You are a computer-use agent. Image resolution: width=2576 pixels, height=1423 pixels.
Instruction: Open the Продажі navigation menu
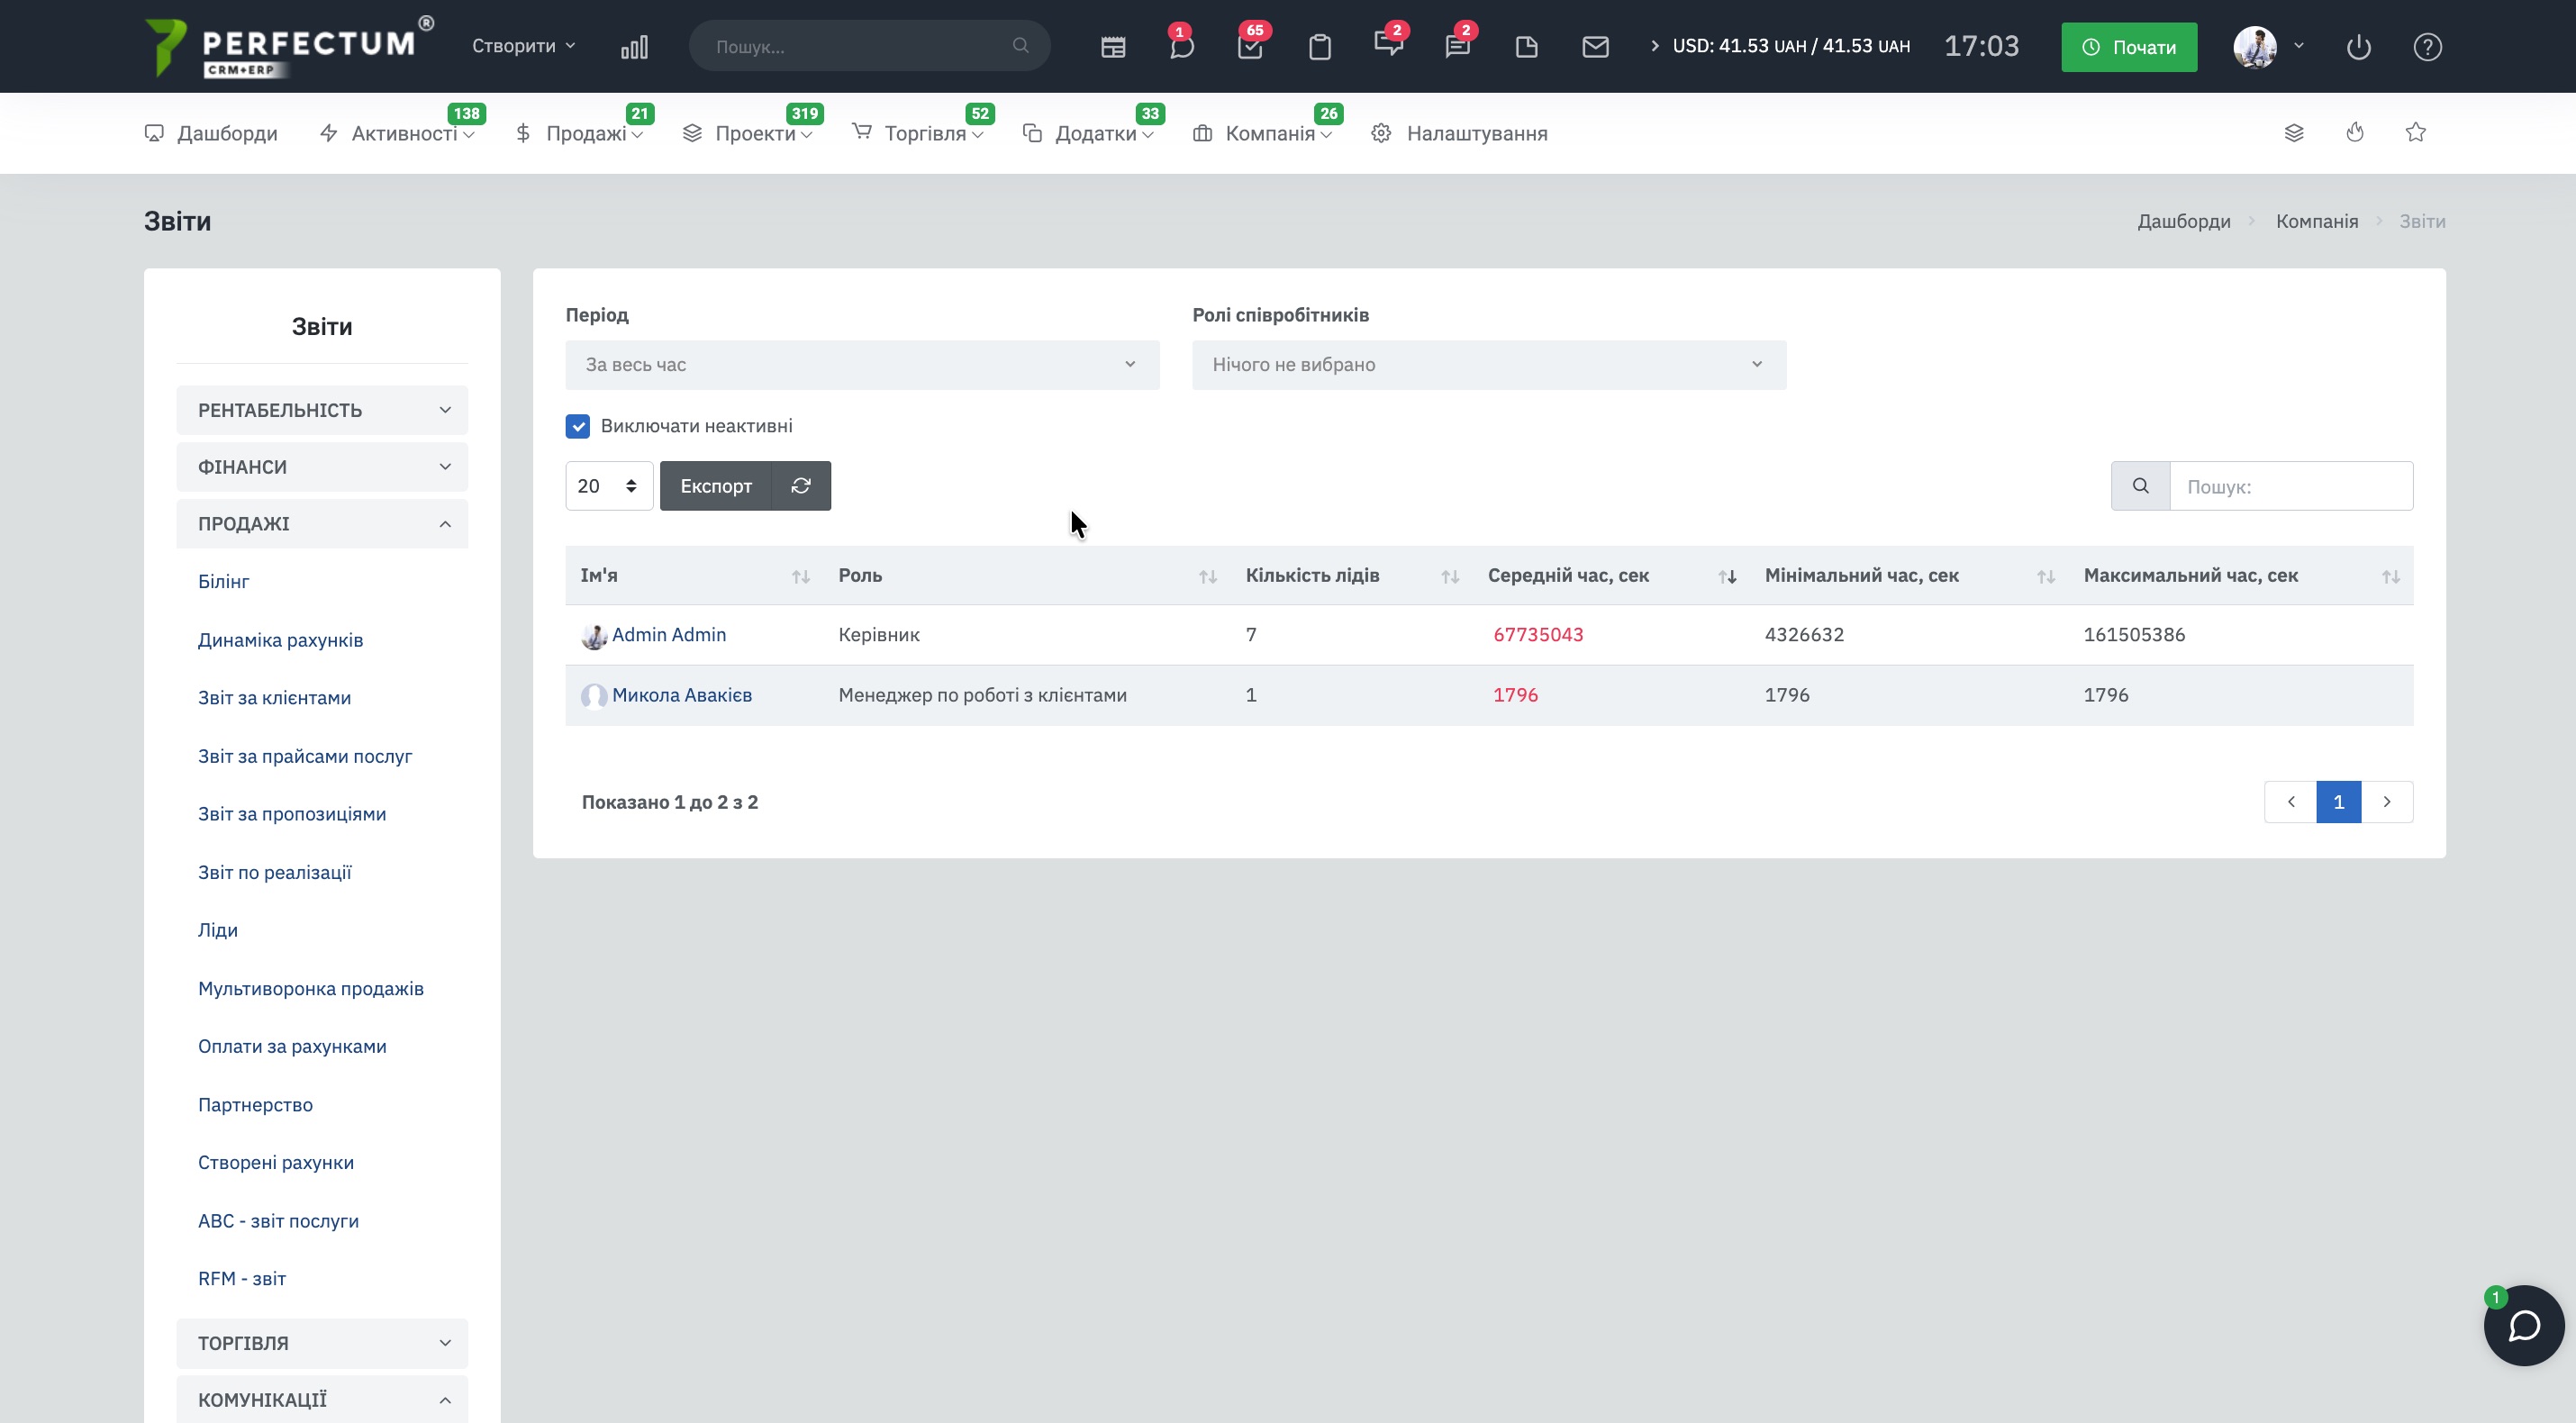coord(585,134)
